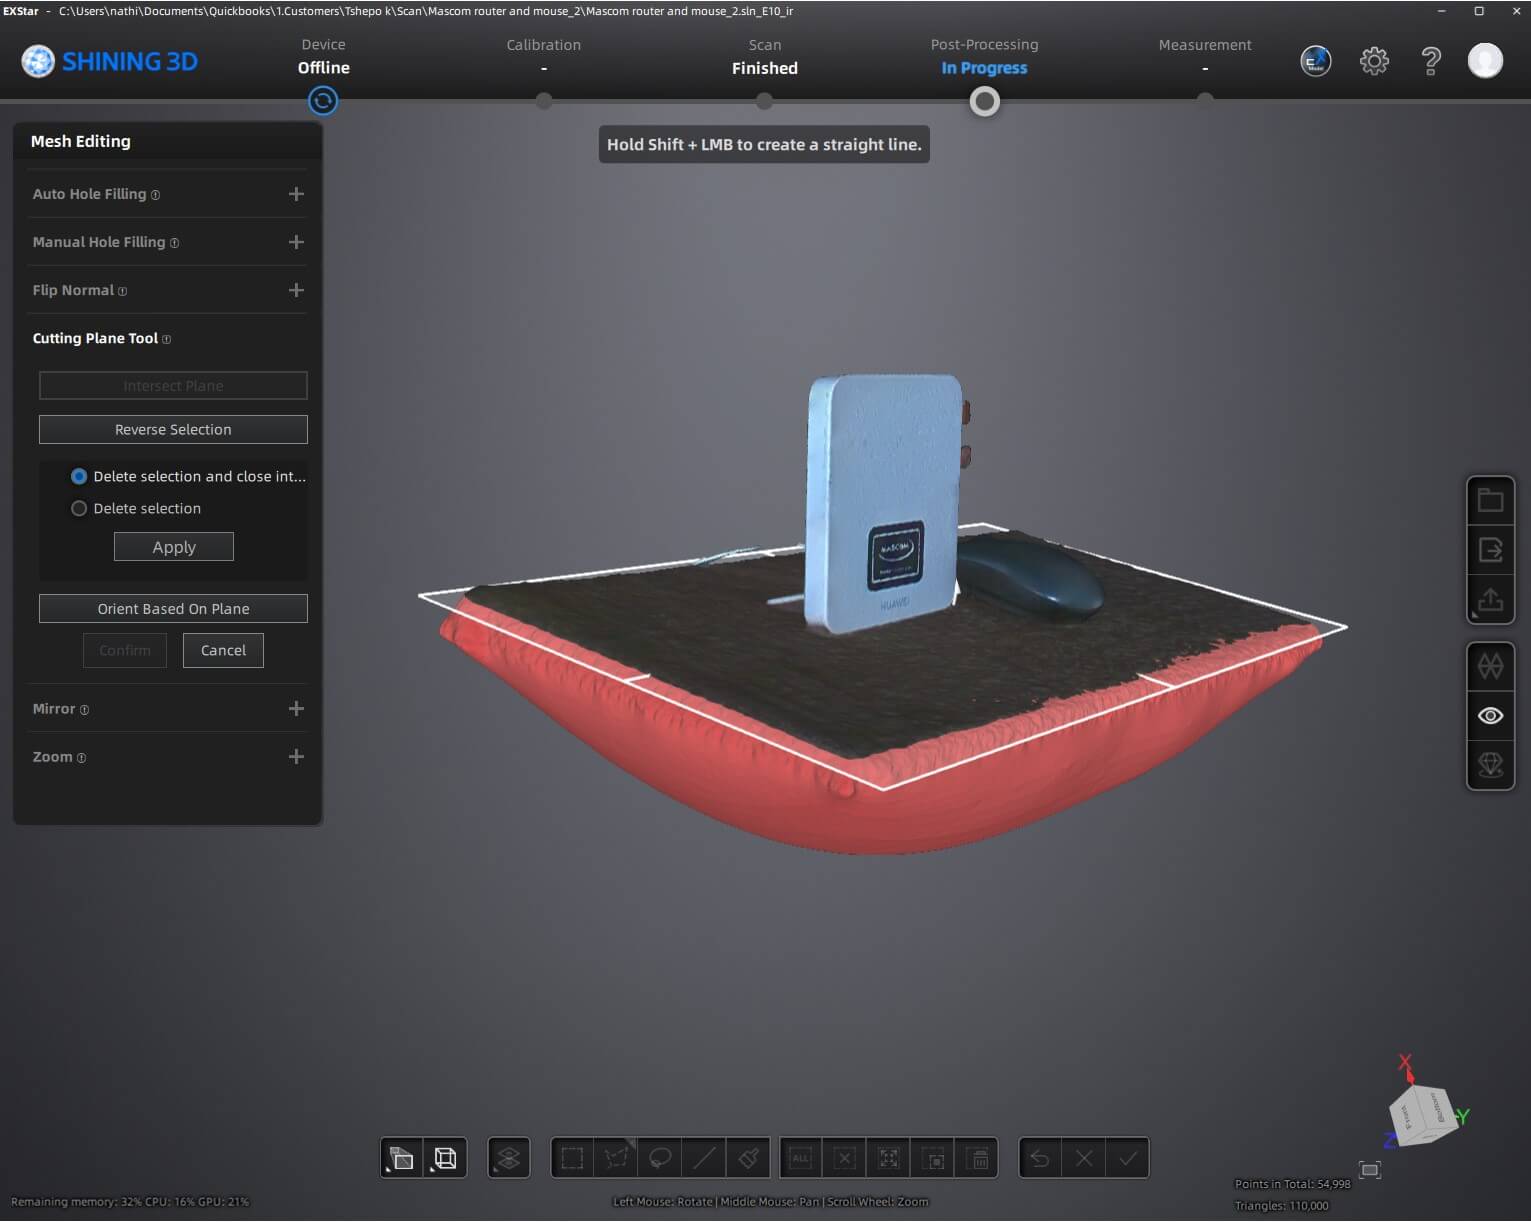Select the 'Delete selection' radio option
The width and height of the screenshot is (1531, 1222).
pyautogui.click(x=79, y=509)
